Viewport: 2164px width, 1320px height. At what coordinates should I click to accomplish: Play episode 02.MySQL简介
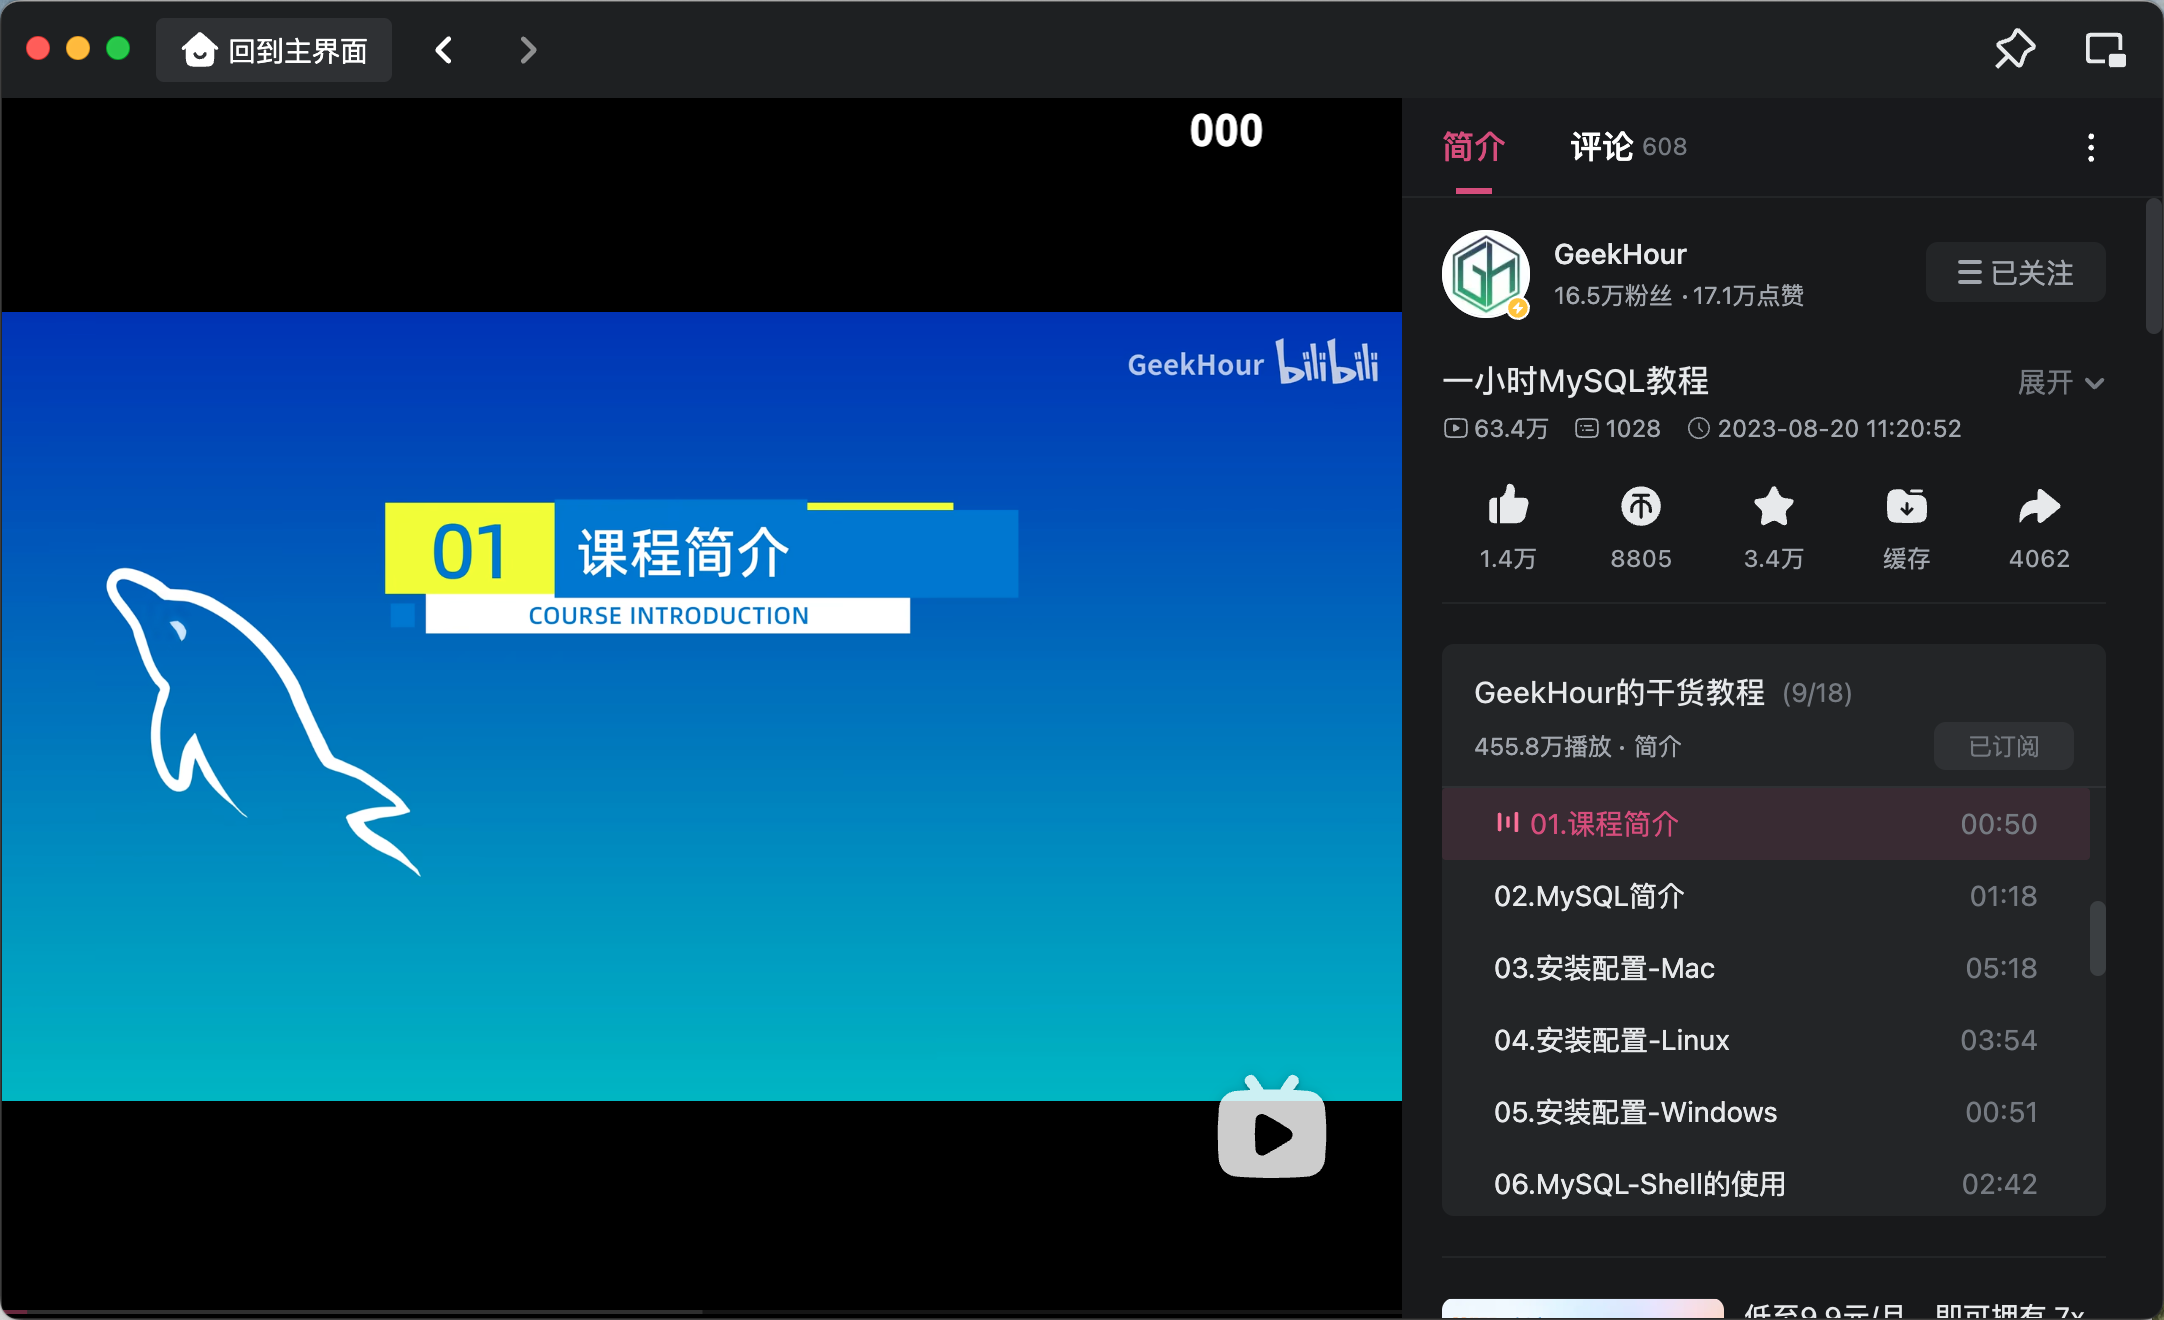1766,895
